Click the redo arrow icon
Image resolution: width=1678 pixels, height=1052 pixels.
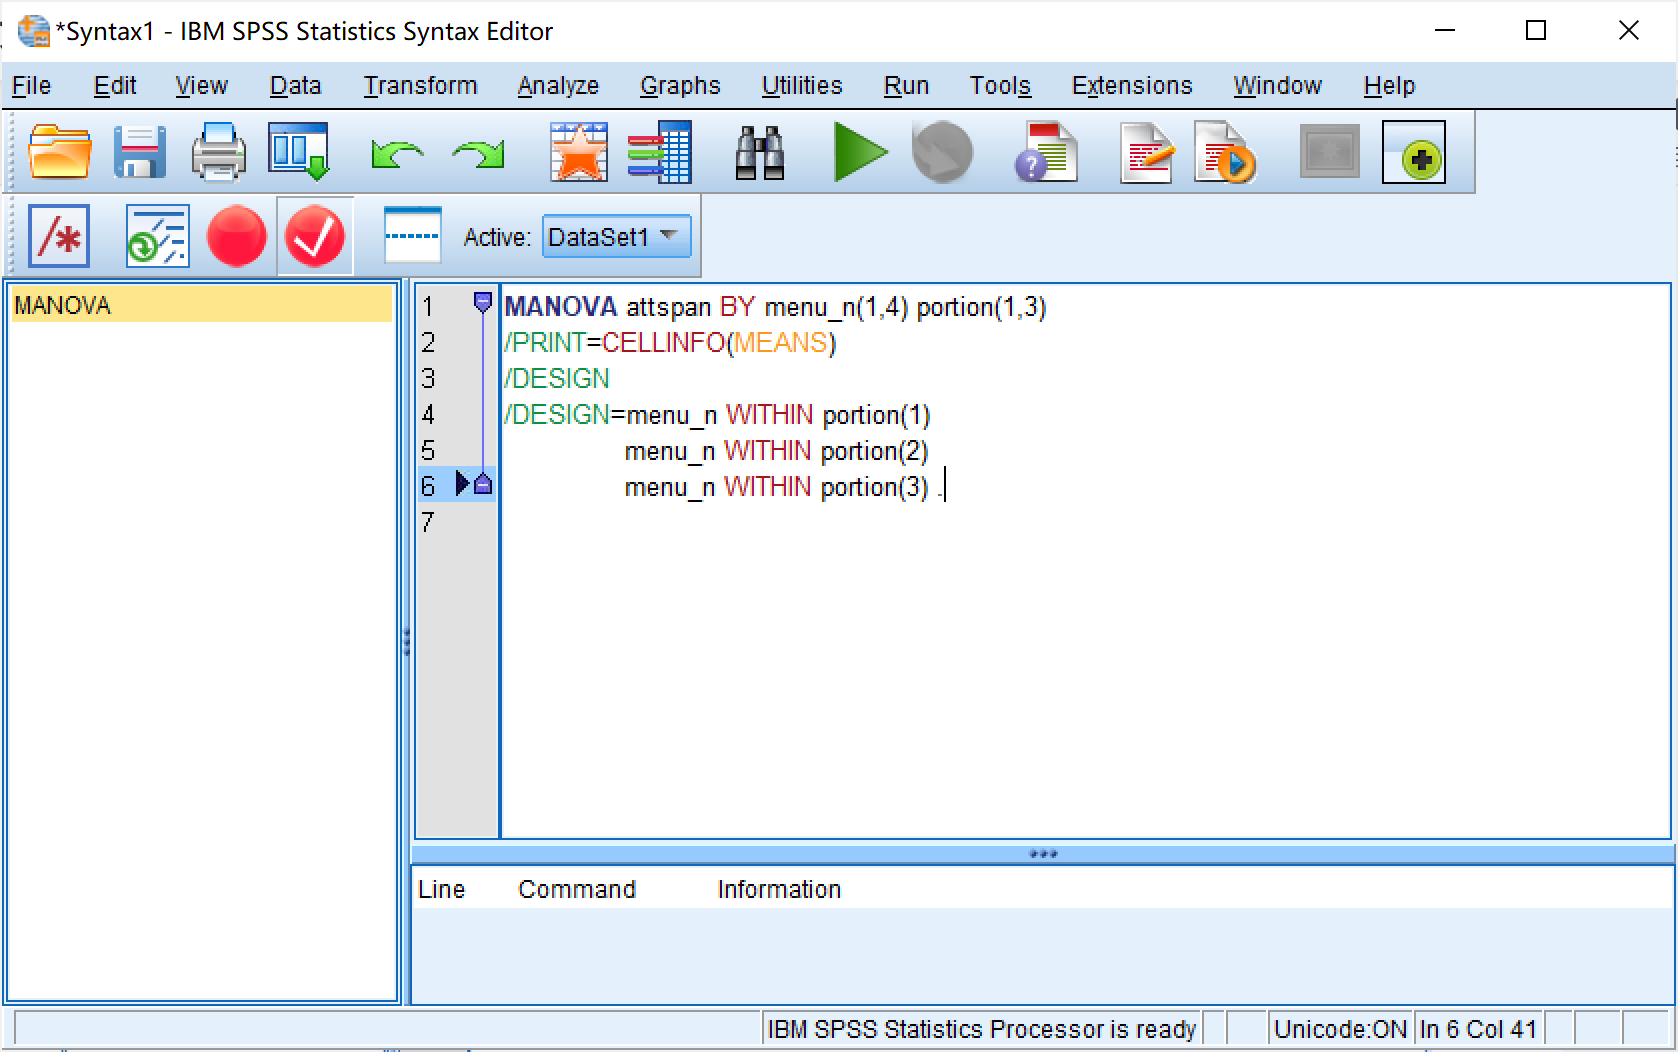point(478,152)
